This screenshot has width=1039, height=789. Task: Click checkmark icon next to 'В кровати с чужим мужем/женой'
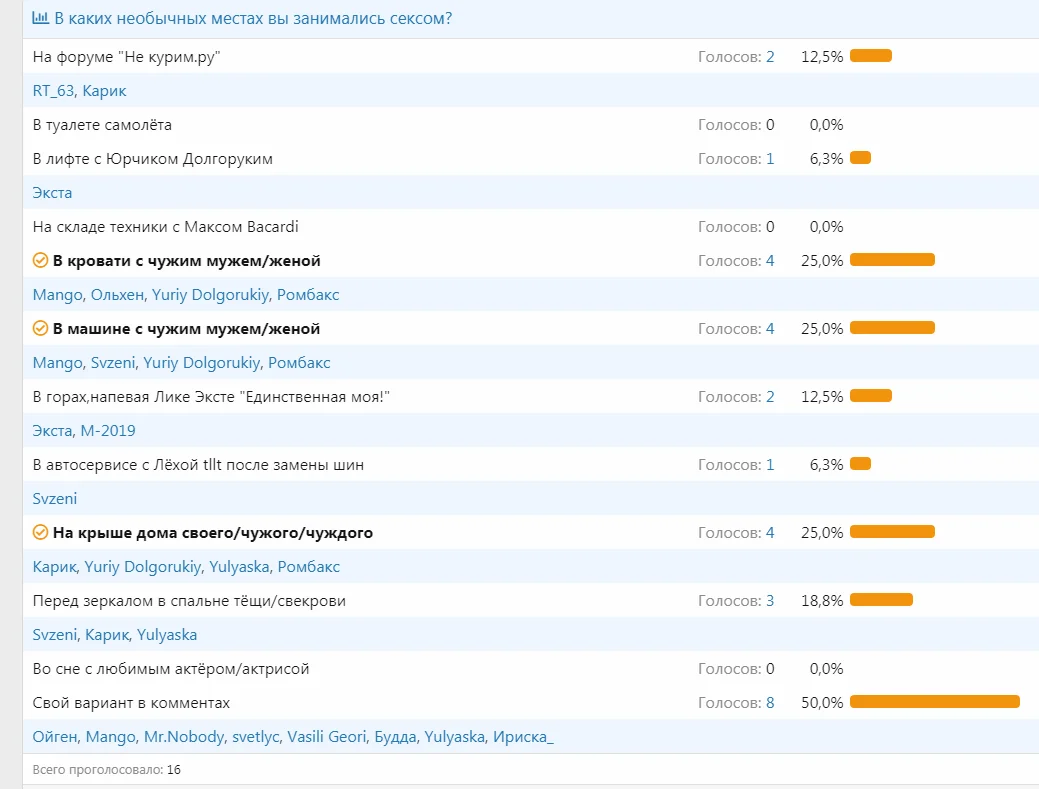tap(40, 260)
